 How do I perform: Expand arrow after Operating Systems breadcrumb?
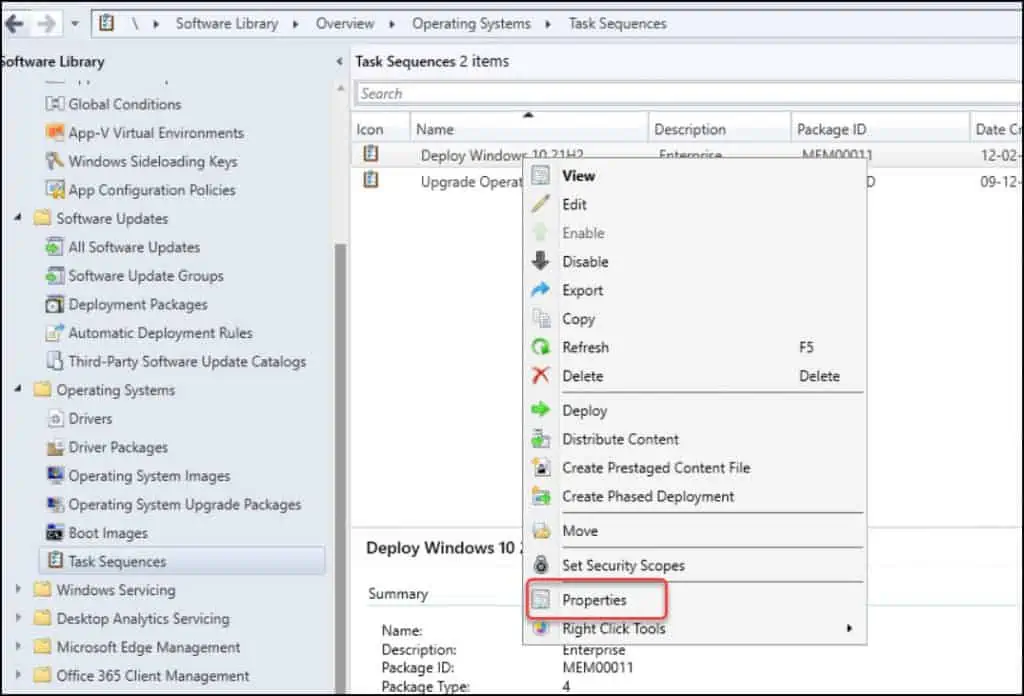pyautogui.click(x=548, y=24)
